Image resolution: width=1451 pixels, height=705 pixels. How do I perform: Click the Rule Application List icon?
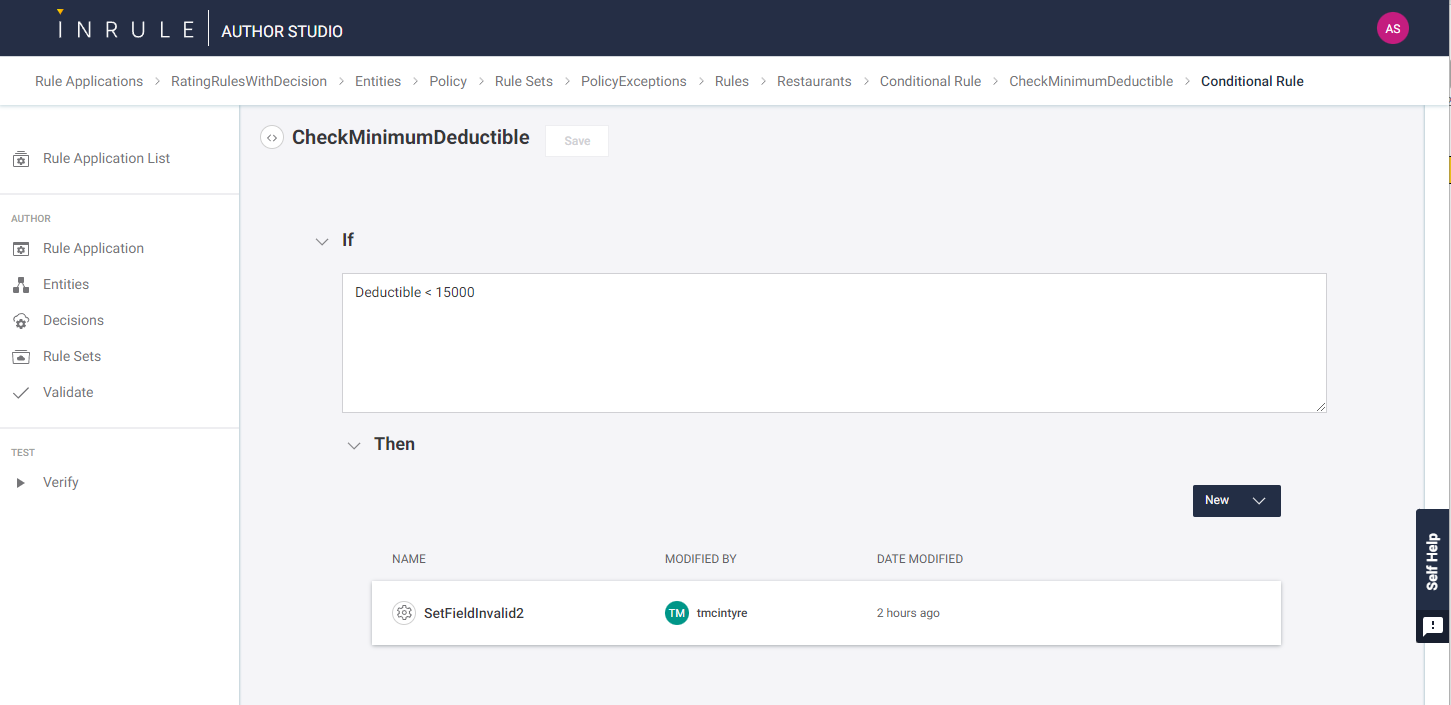point(20,159)
